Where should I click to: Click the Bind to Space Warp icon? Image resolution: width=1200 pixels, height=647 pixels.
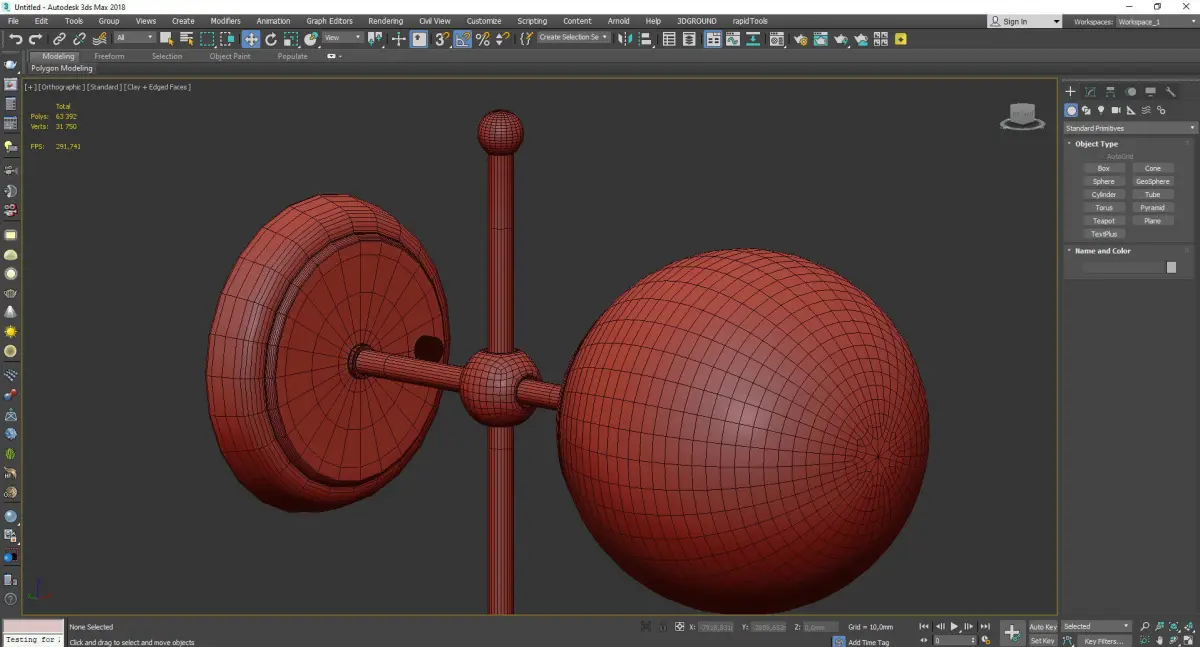point(99,38)
